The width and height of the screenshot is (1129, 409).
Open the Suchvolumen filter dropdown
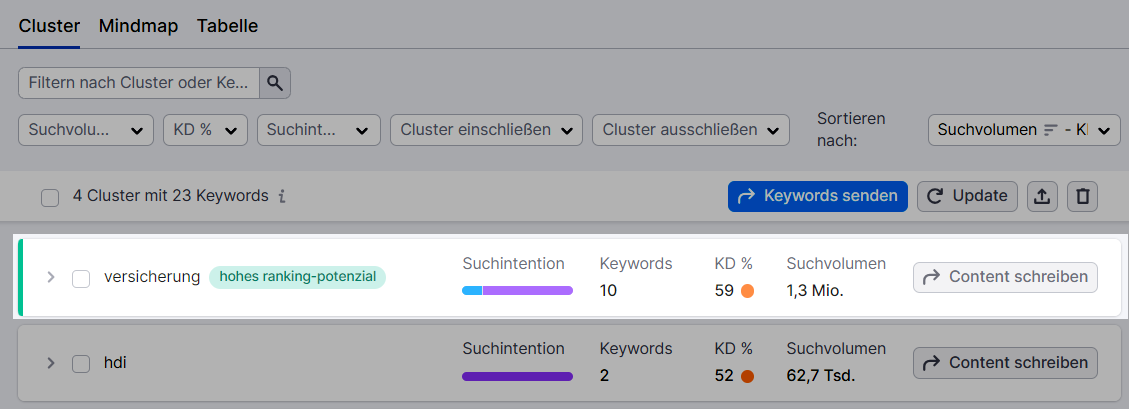pyautogui.click(x=86, y=130)
